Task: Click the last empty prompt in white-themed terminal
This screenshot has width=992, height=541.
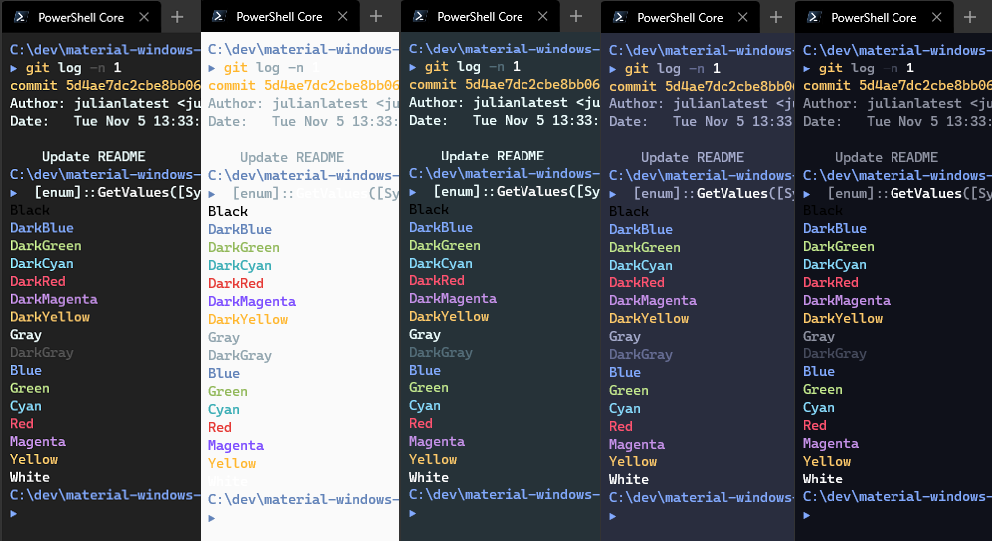Action: coord(212,518)
